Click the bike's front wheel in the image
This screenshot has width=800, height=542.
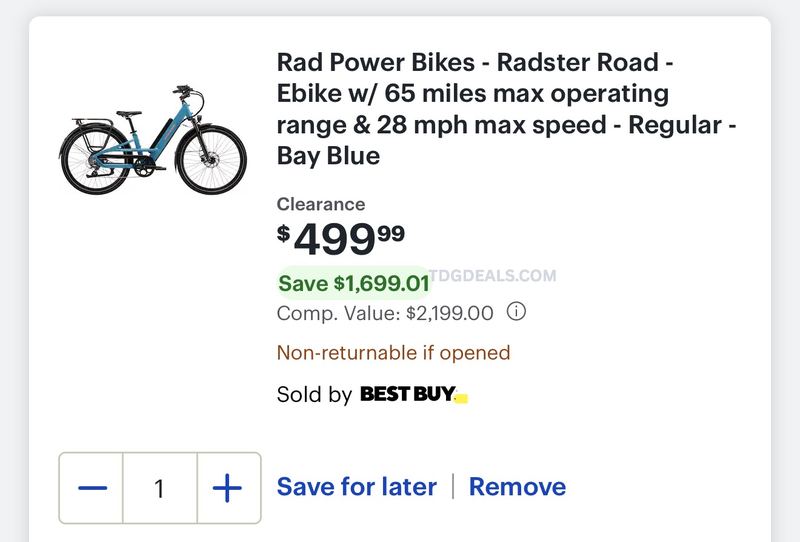click(211, 159)
